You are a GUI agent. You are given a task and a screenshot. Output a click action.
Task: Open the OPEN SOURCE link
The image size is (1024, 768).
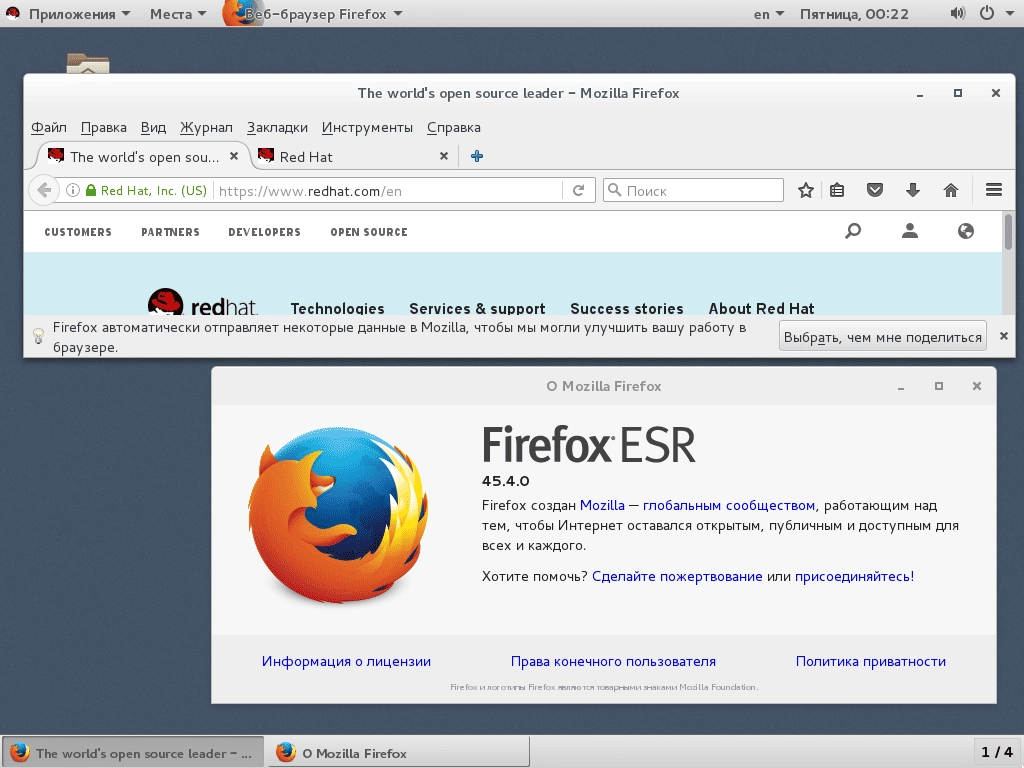click(x=369, y=232)
